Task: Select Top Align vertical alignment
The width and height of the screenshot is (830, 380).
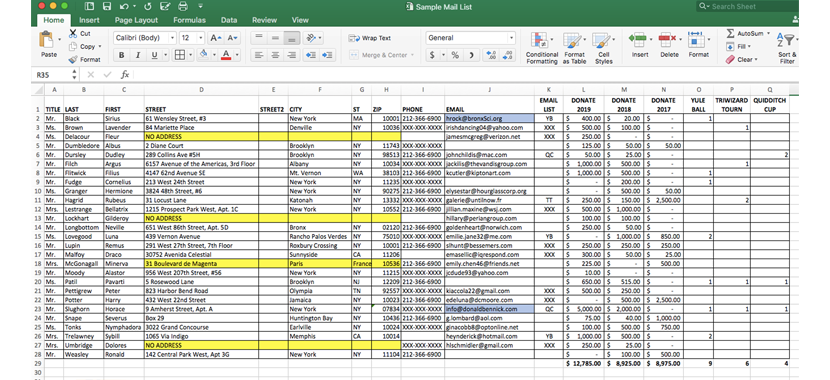Action: pos(258,38)
